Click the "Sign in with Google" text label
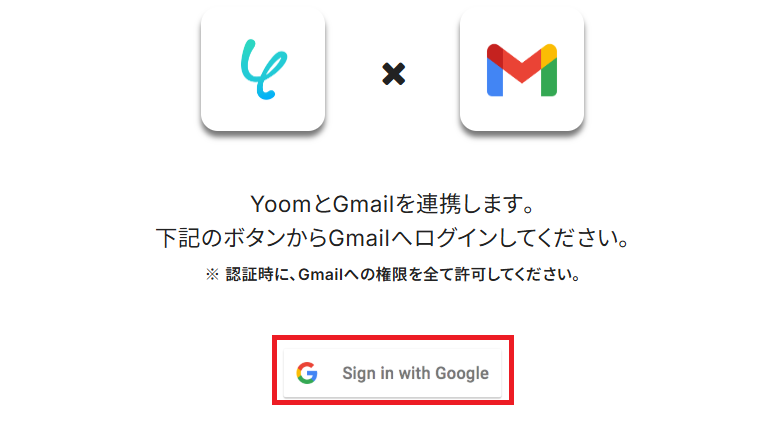The height and width of the screenshot is (422, 761). pos(415,373)
